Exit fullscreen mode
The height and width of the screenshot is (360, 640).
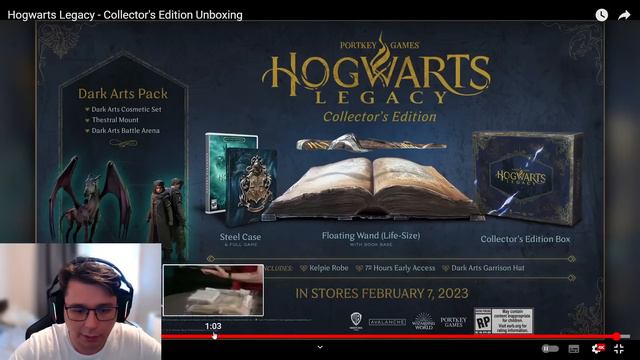pyautogui.click(x=619, y=349)
